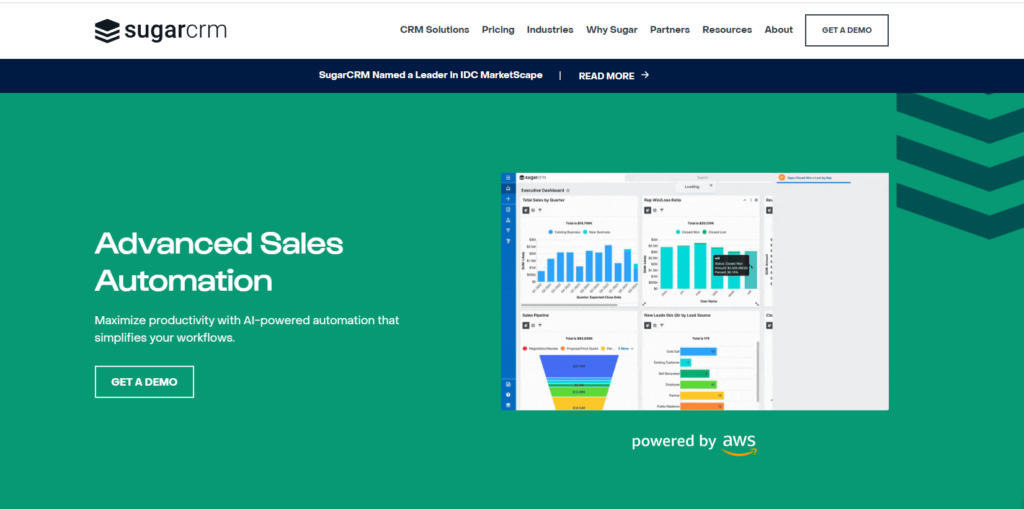This screenshot has height=509, width=1024.
Task: Click the home icon in the dashboard sidebar
Action: (x=508, y=188)
